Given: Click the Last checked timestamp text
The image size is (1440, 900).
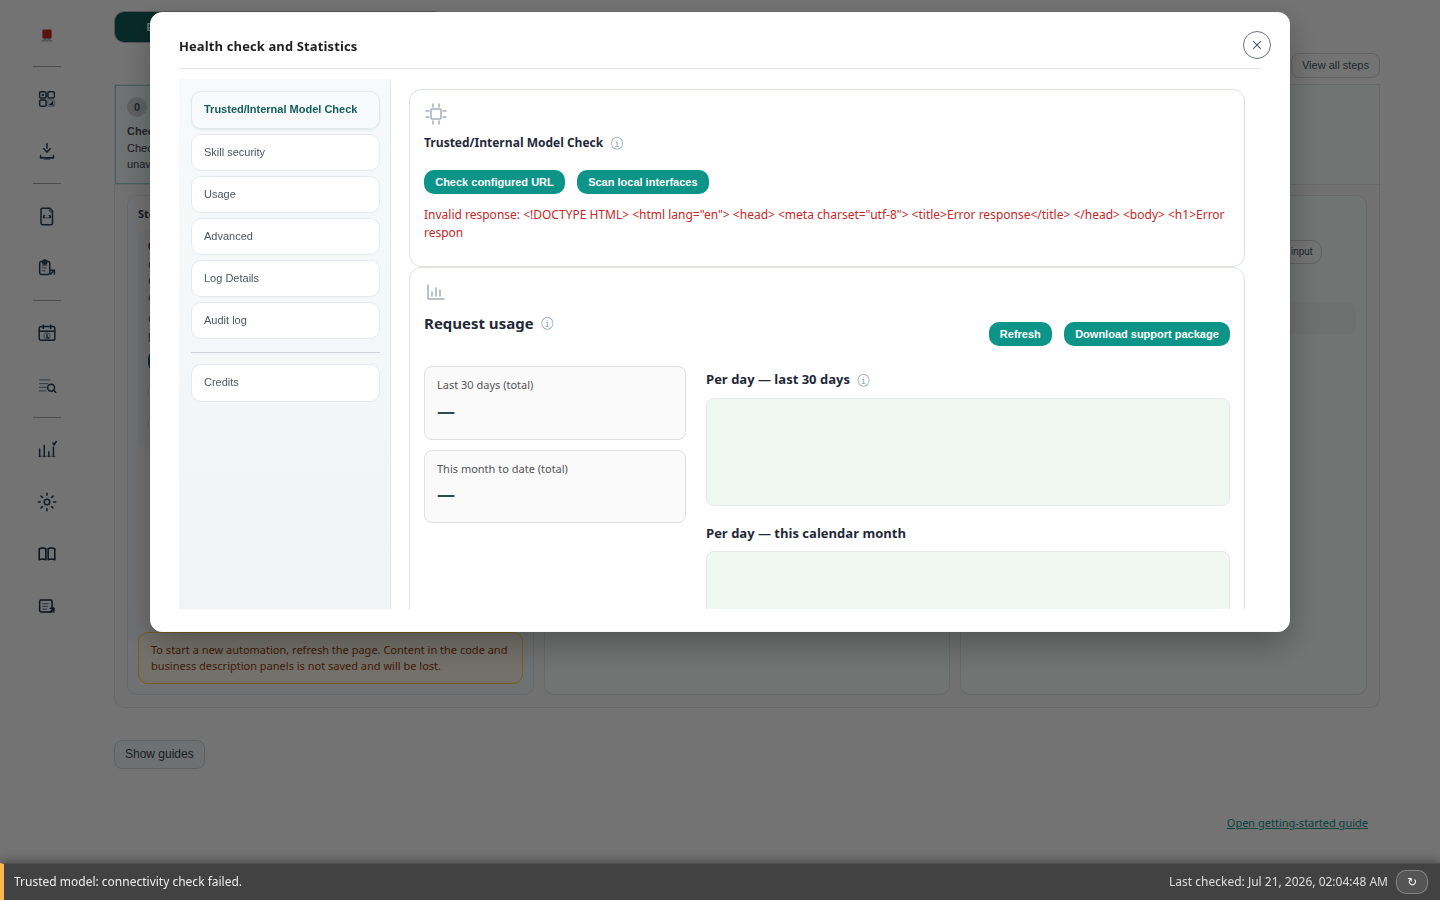Looking at the screenshot, I should click(1278, 881).
